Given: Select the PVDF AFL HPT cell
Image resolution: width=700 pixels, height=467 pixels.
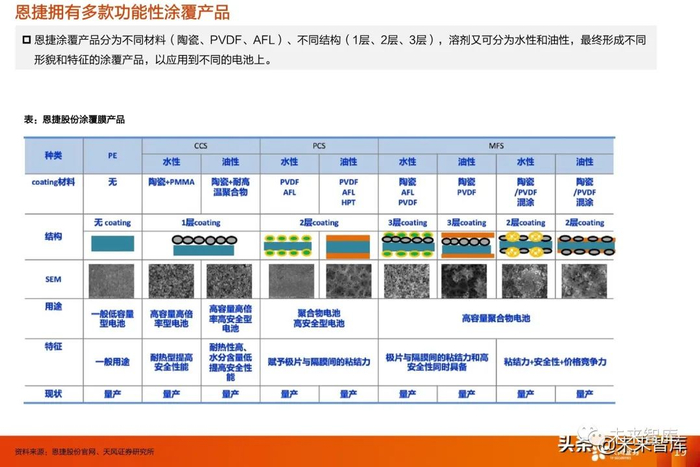Looking at the screenshot, I should [349, 192].
